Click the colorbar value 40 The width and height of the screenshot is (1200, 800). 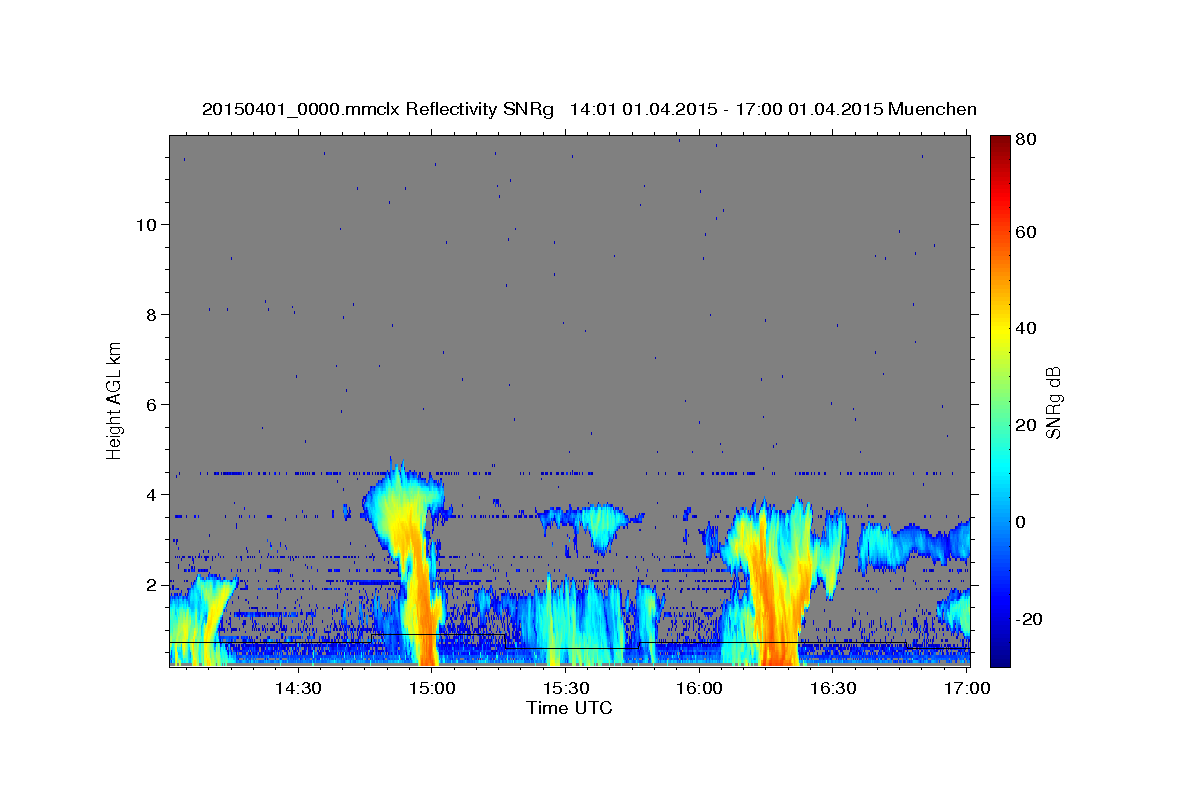pos(1025,328)
